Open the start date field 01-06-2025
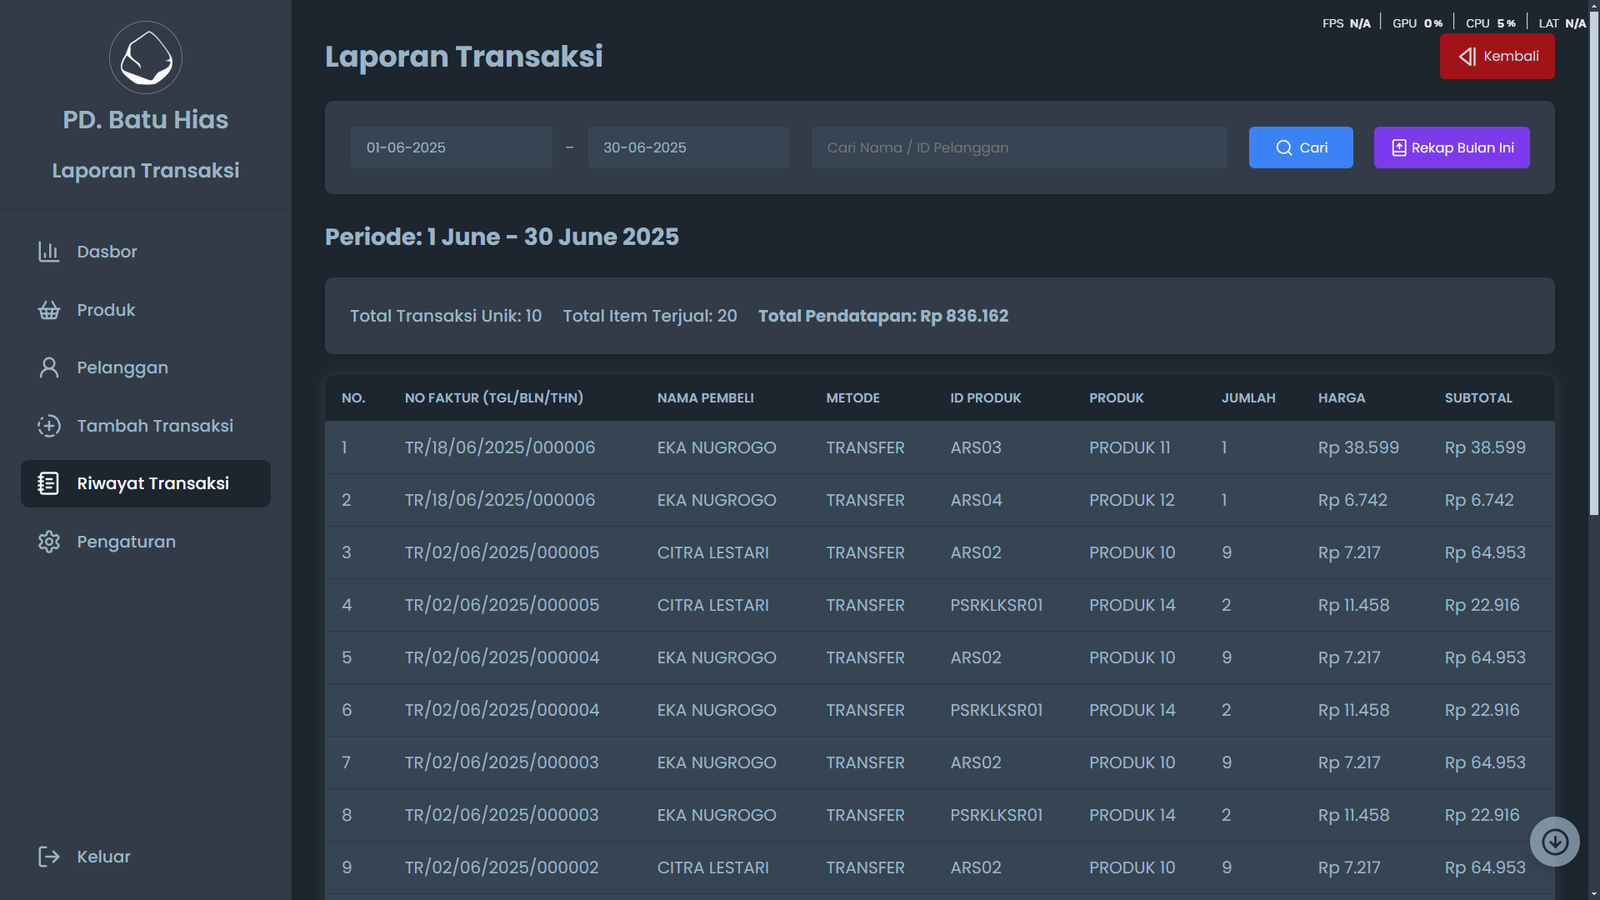Image resolution: width=1600 pixels, height=900 pixels. tap(451, 148)
